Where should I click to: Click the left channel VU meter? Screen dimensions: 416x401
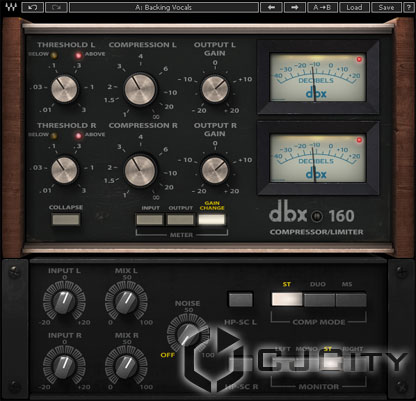click(x=318, y=77)
